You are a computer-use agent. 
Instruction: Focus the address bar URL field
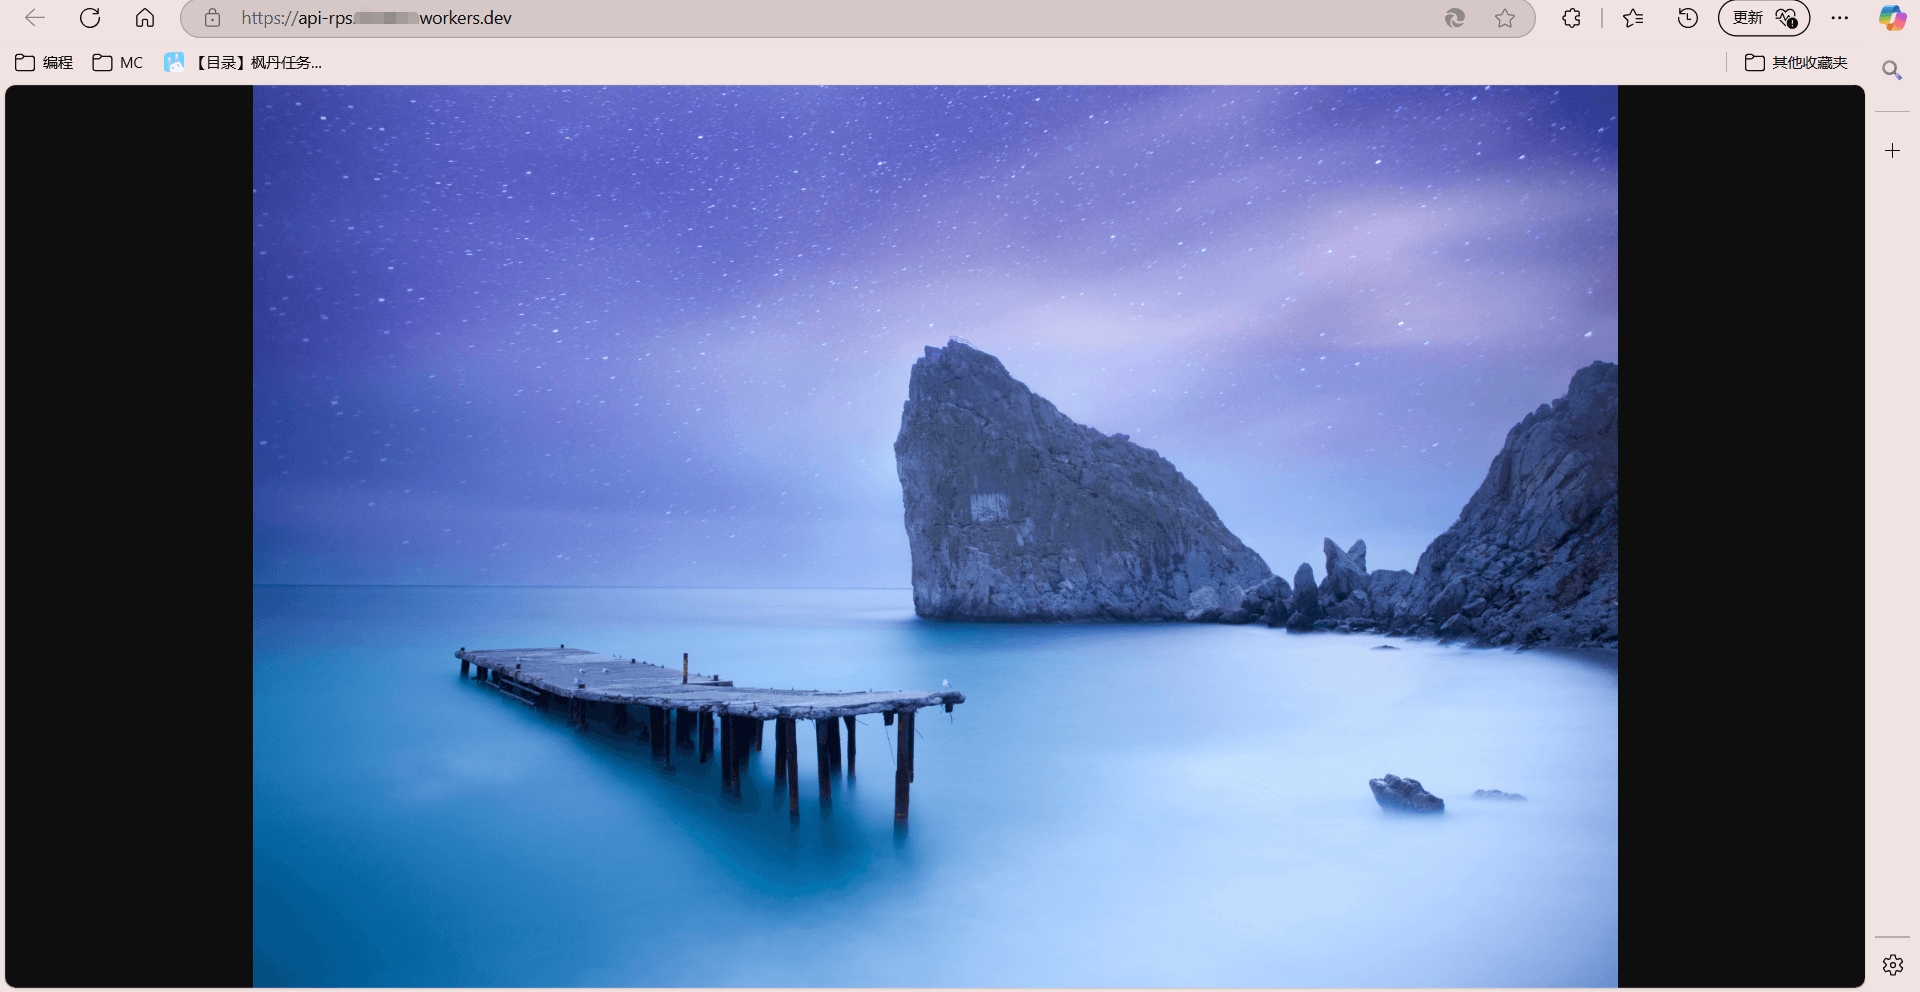(800, 18)
